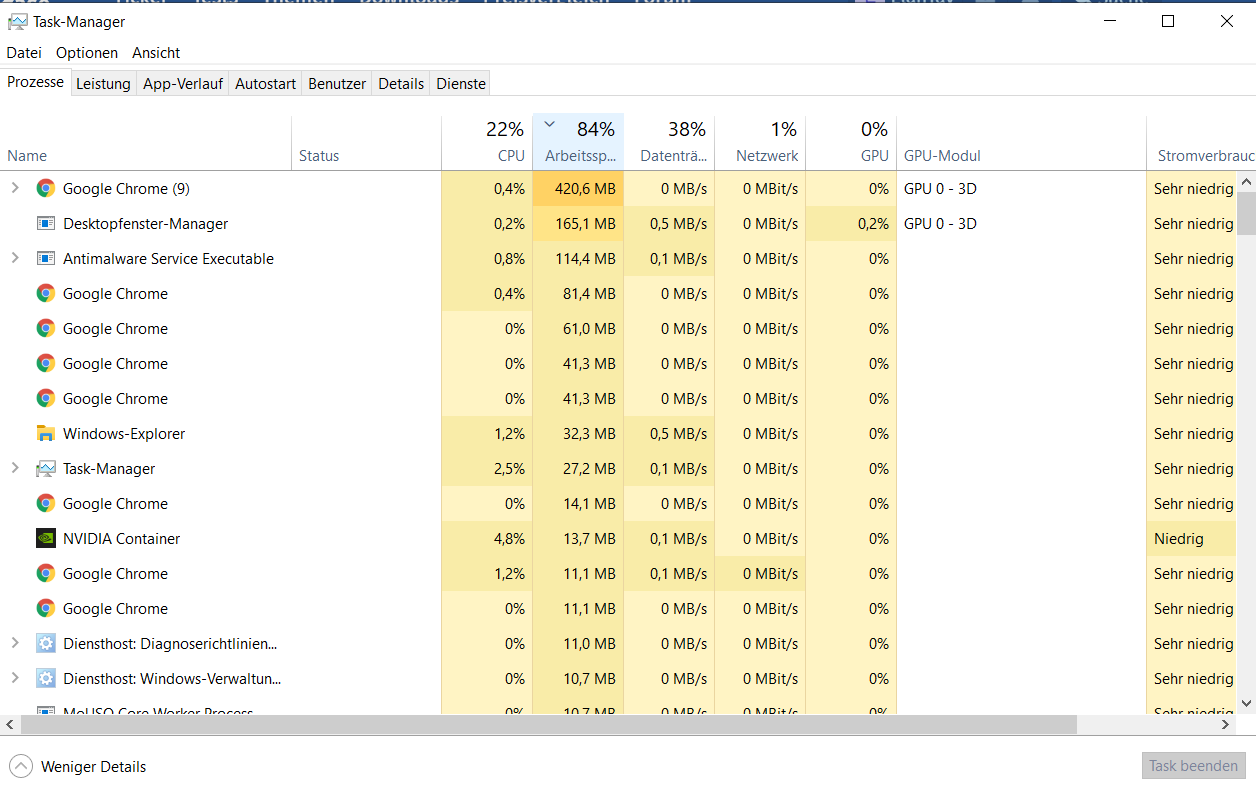
Task: Click the Desktopfenster-Manager process icon
Action: coord(45,223)
